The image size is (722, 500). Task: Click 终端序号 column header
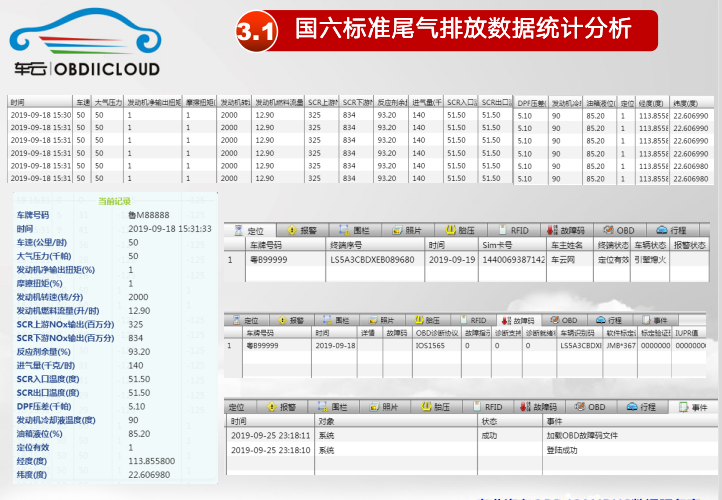(x=375, y=245)
